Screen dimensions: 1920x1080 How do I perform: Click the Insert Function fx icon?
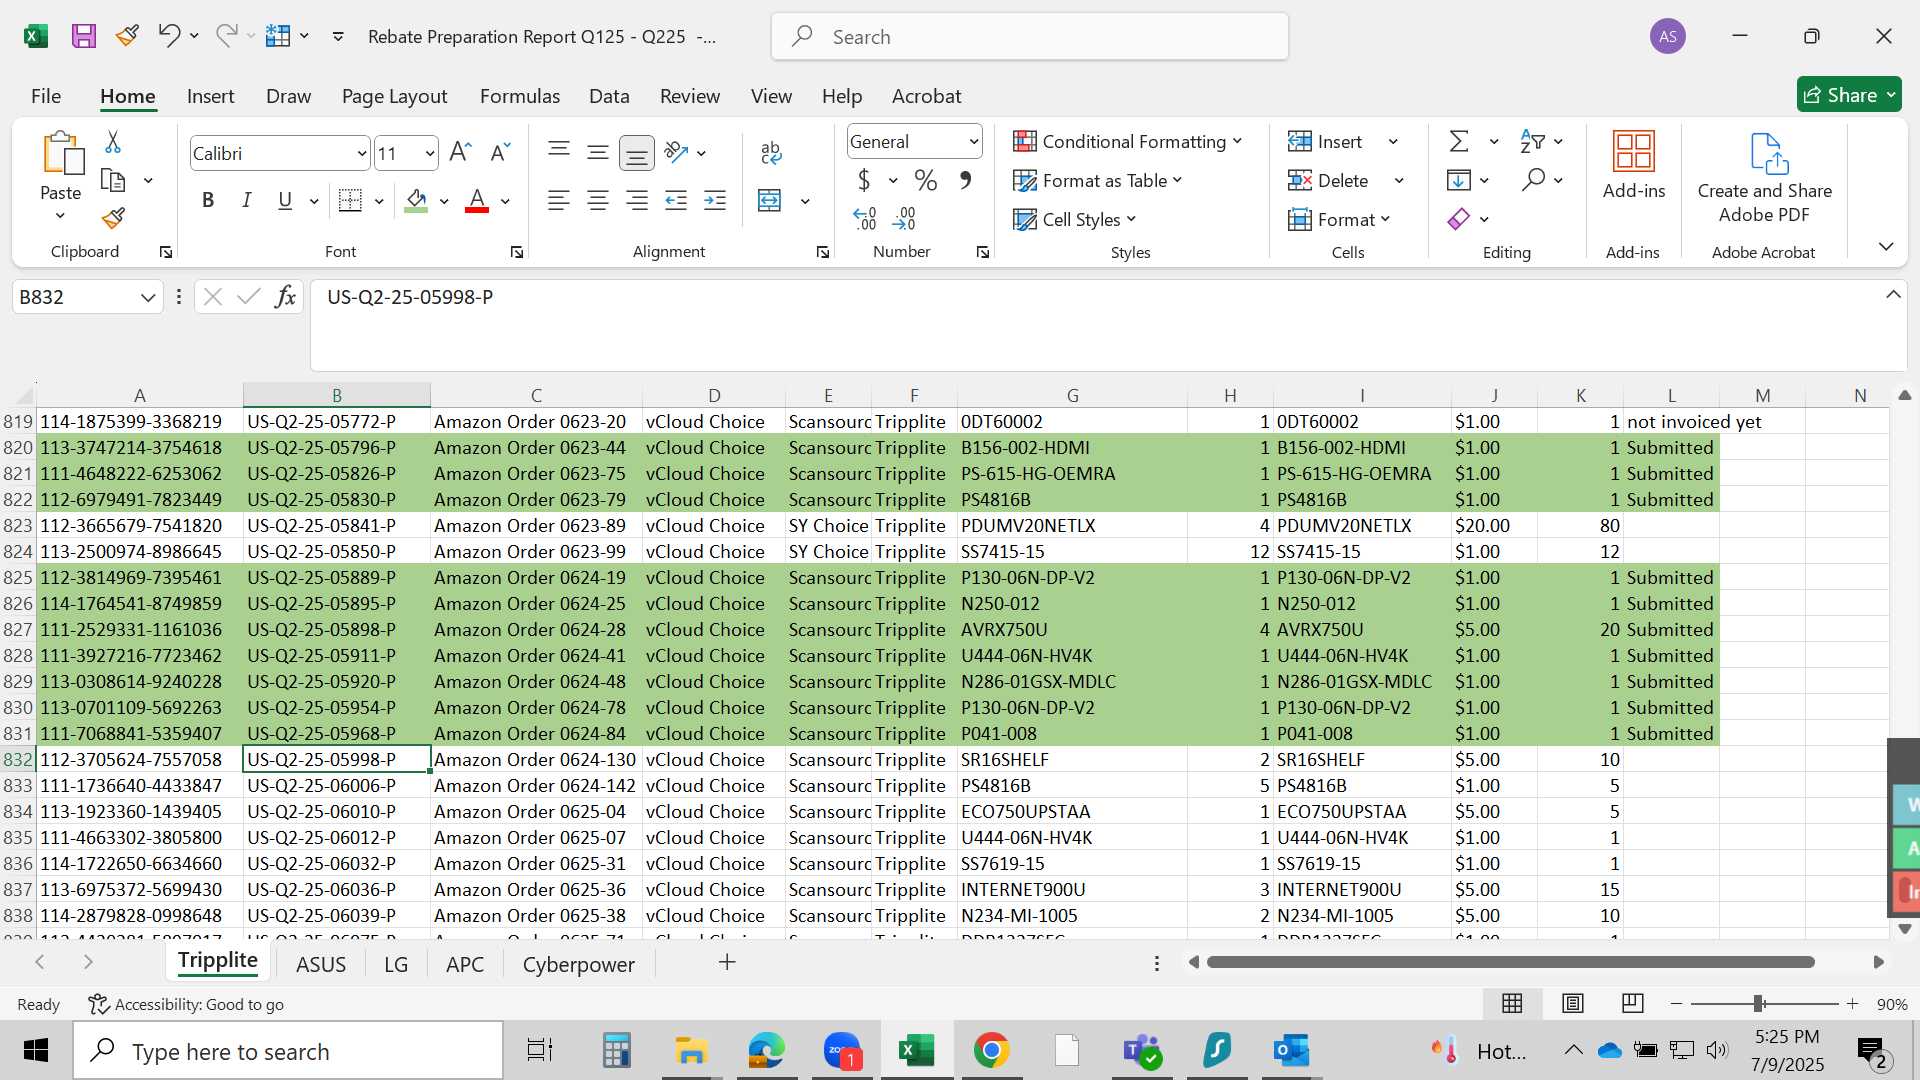(x=285, y=297)
